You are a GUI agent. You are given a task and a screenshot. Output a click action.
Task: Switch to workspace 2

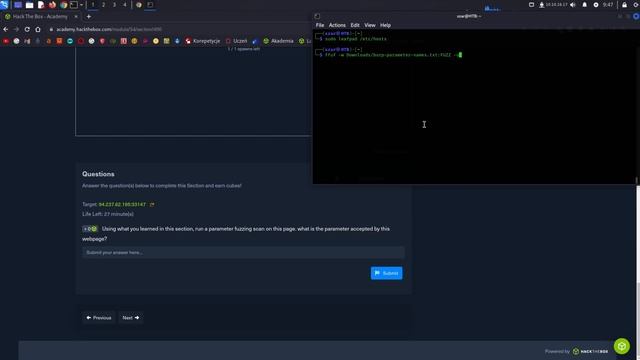pyautogui.click(x=103, y=5)
